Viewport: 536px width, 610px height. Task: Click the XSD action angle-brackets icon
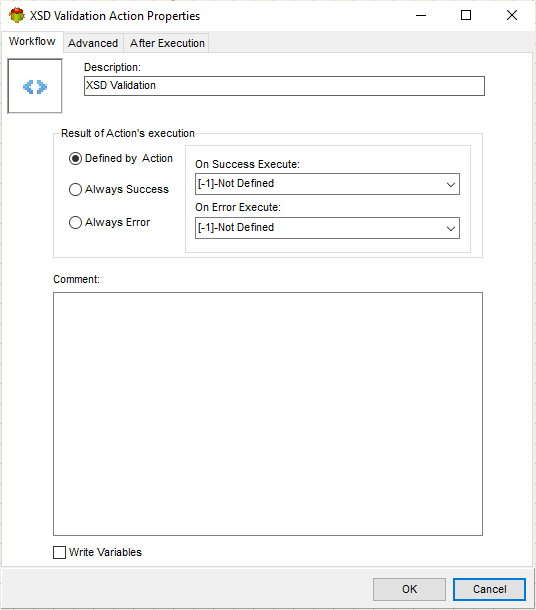click(35, 86)
